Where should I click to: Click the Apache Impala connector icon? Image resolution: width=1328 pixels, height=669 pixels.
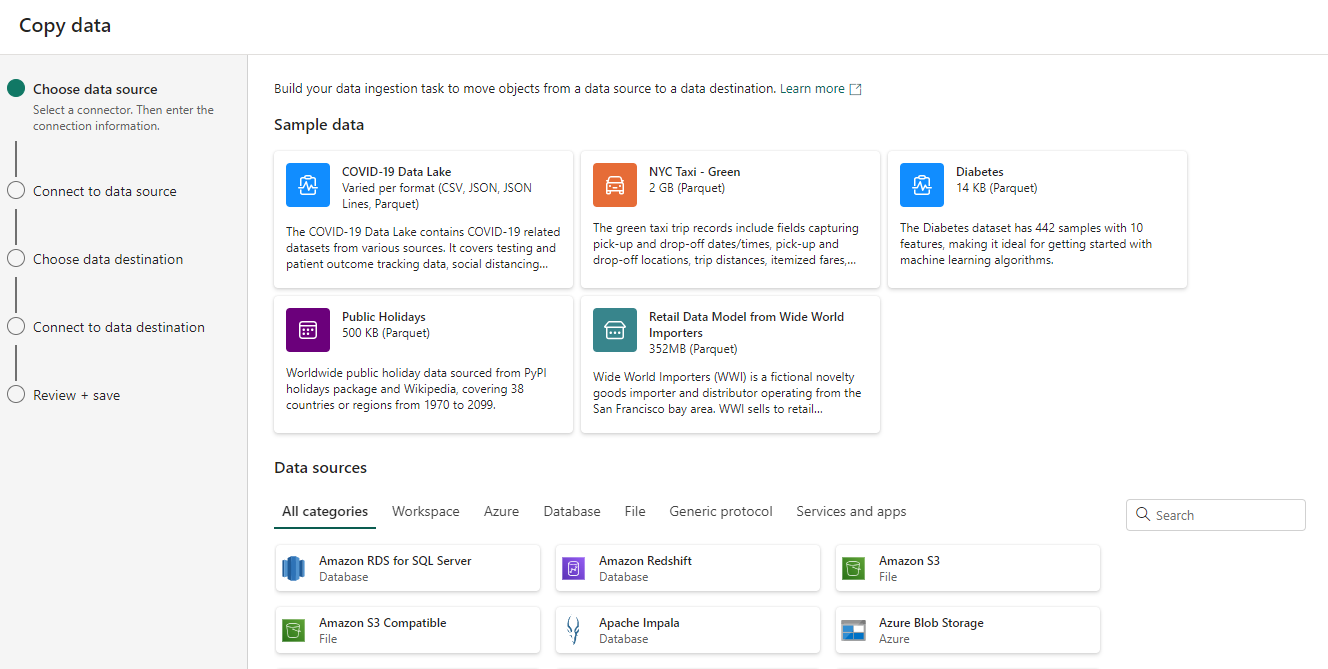pos(573,631)
